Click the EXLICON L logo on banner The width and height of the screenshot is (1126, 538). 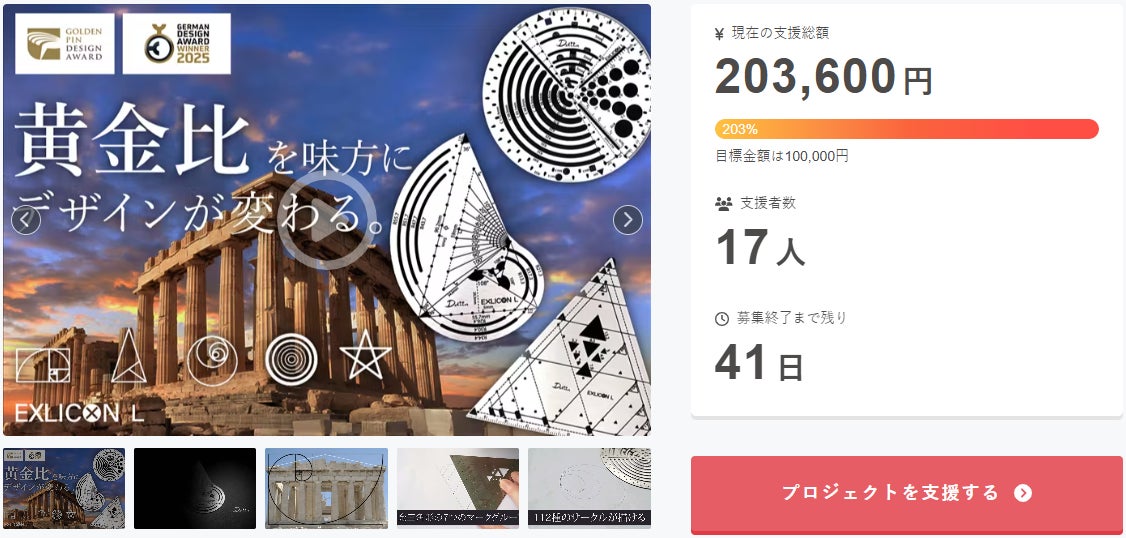click(79, 413)
